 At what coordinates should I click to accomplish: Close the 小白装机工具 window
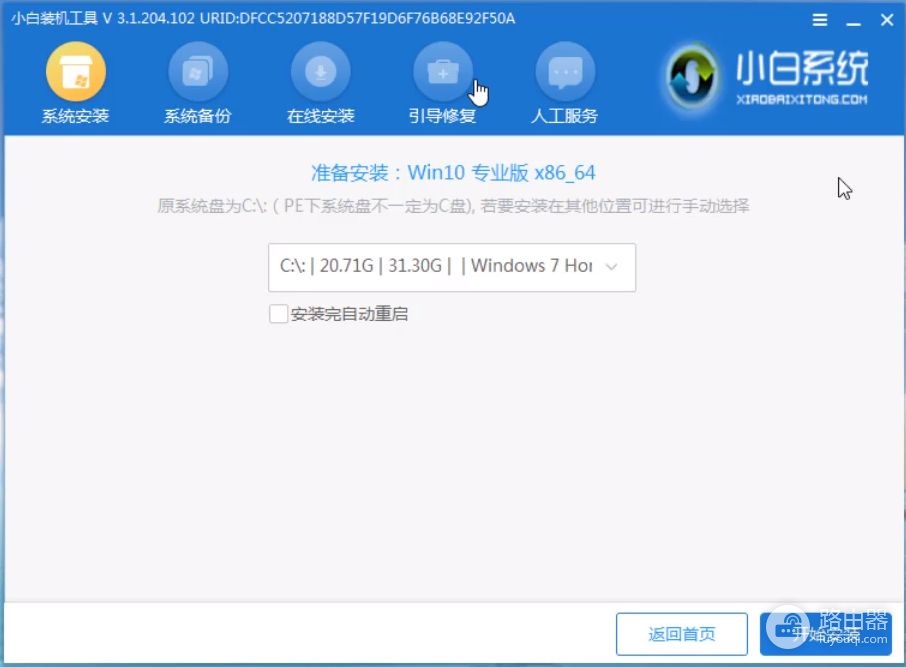(x=887, y=20)
